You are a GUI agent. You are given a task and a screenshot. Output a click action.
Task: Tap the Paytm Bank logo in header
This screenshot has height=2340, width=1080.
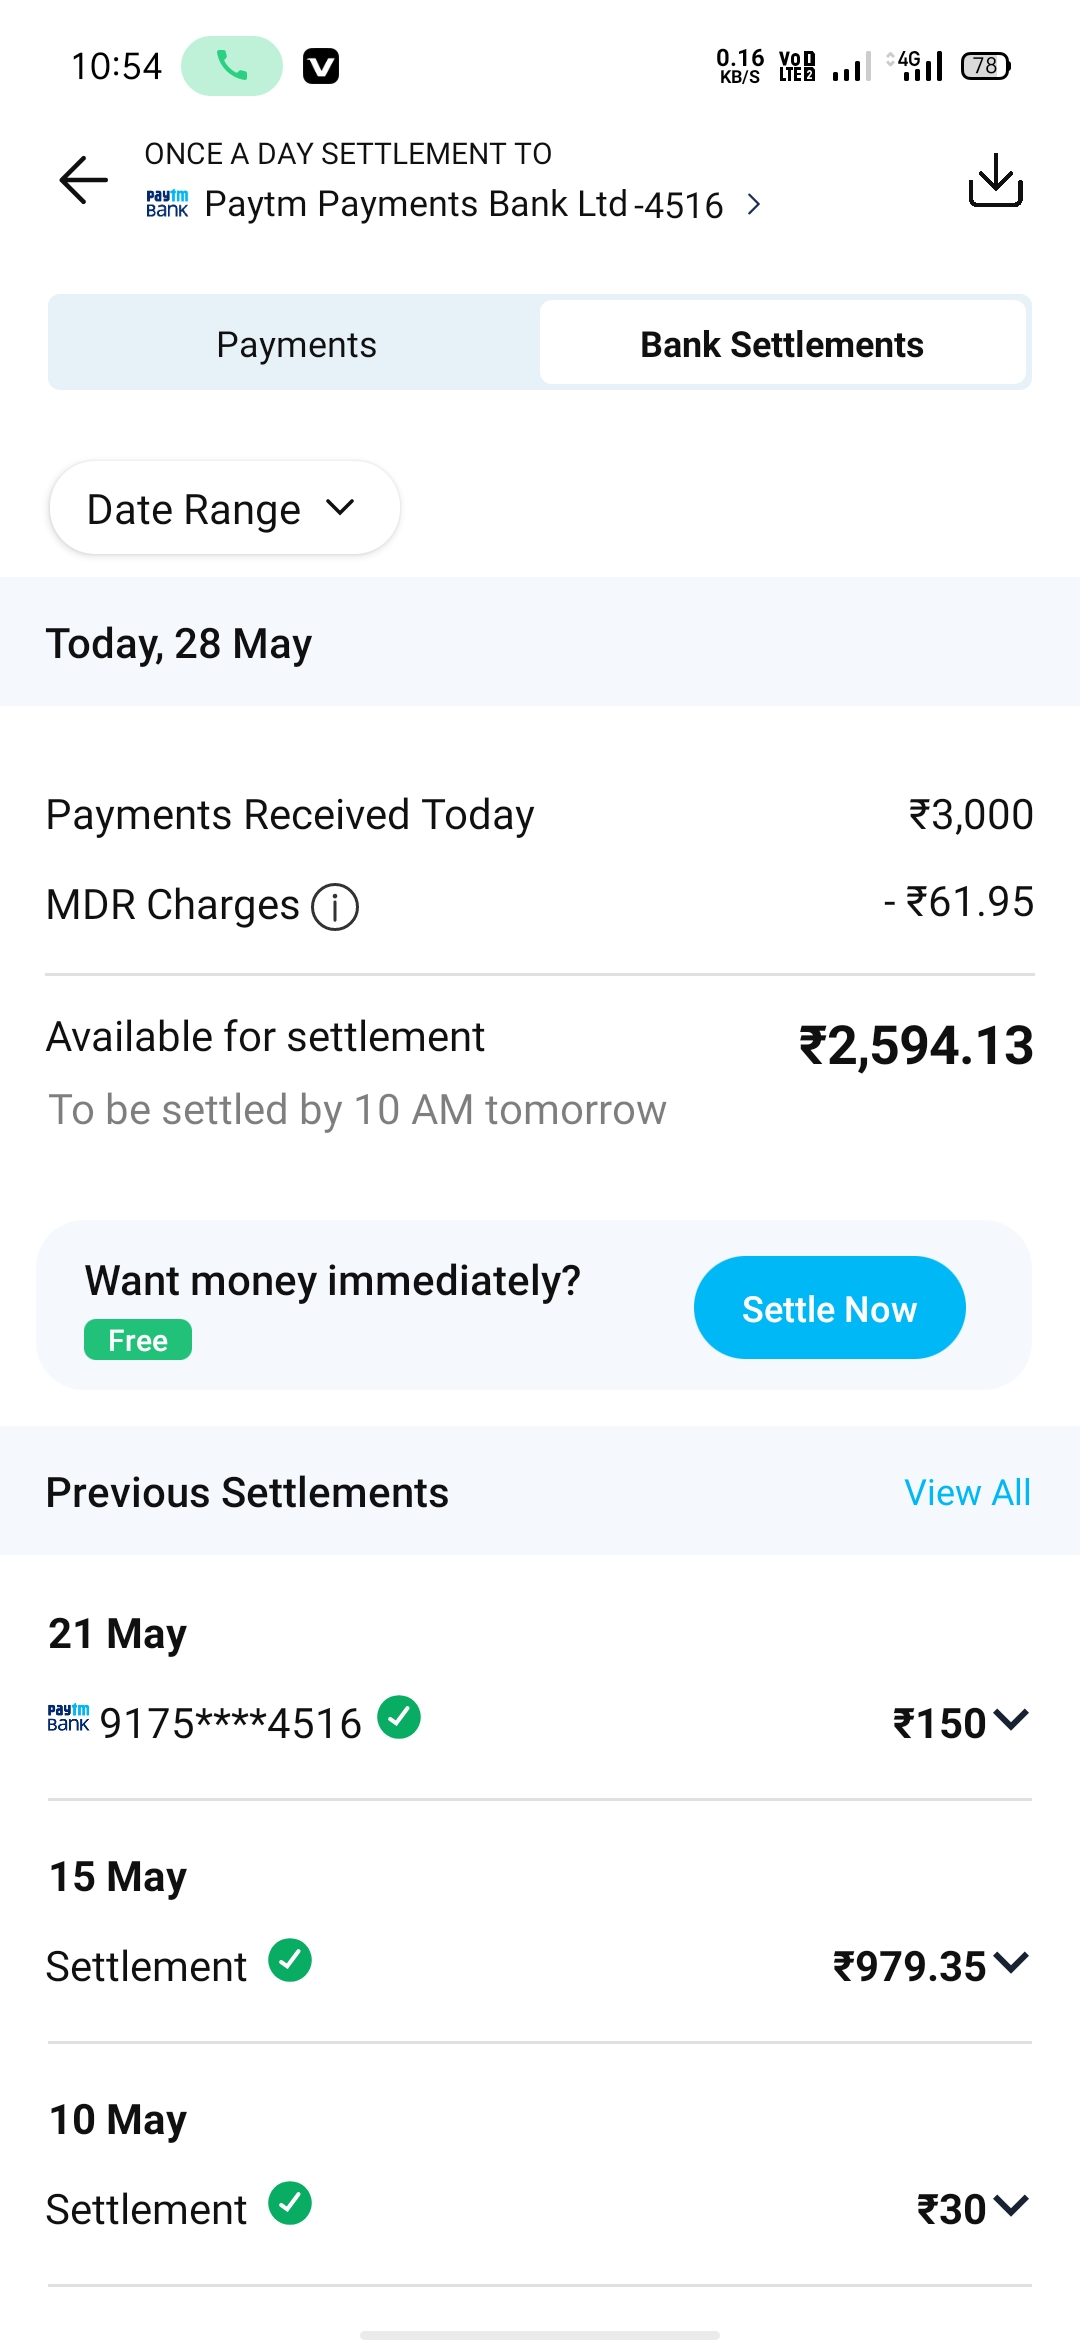167,204
